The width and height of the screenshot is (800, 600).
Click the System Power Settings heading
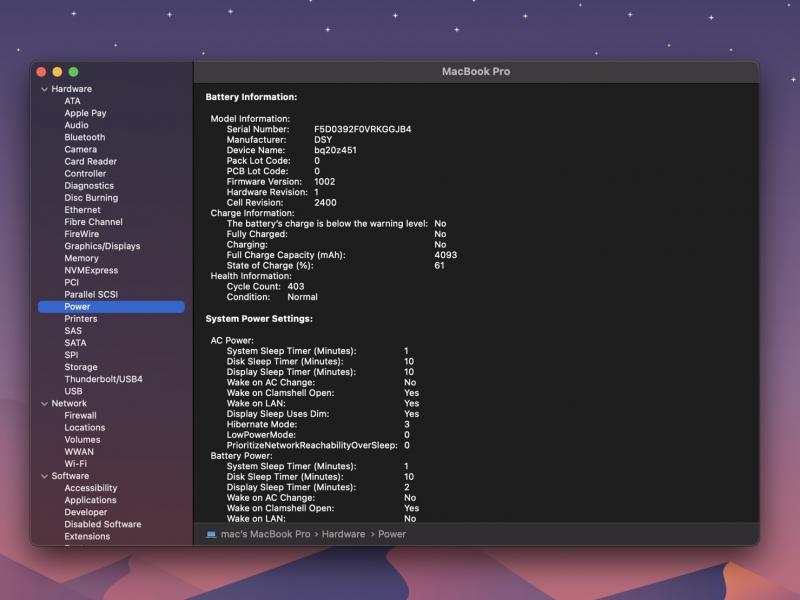pos(259,319)
